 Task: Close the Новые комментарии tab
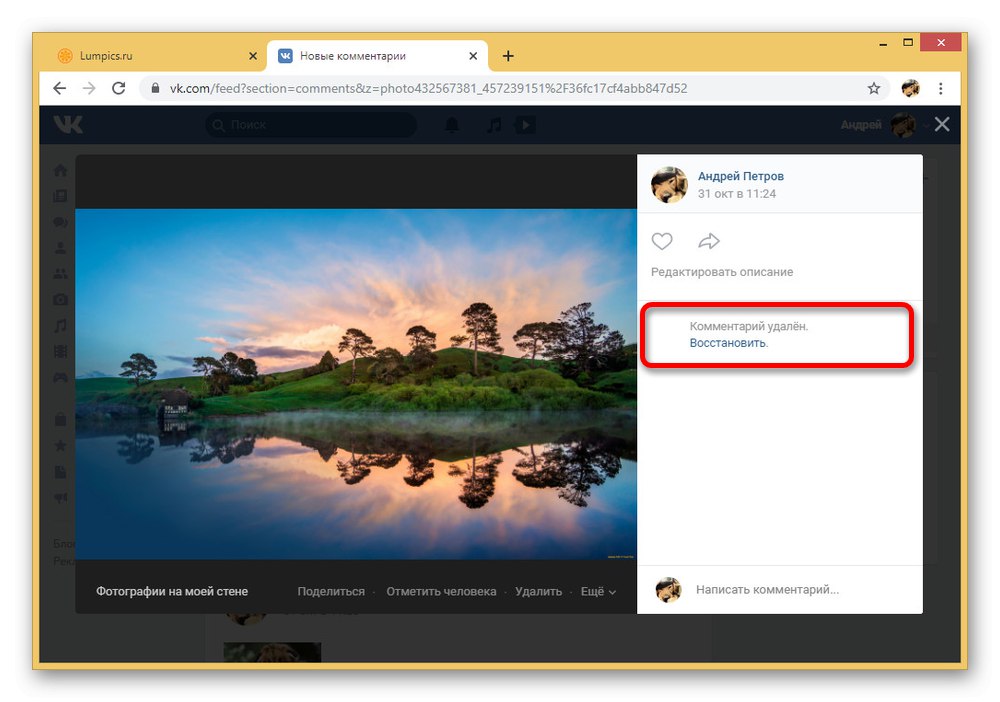coord(473,56)
